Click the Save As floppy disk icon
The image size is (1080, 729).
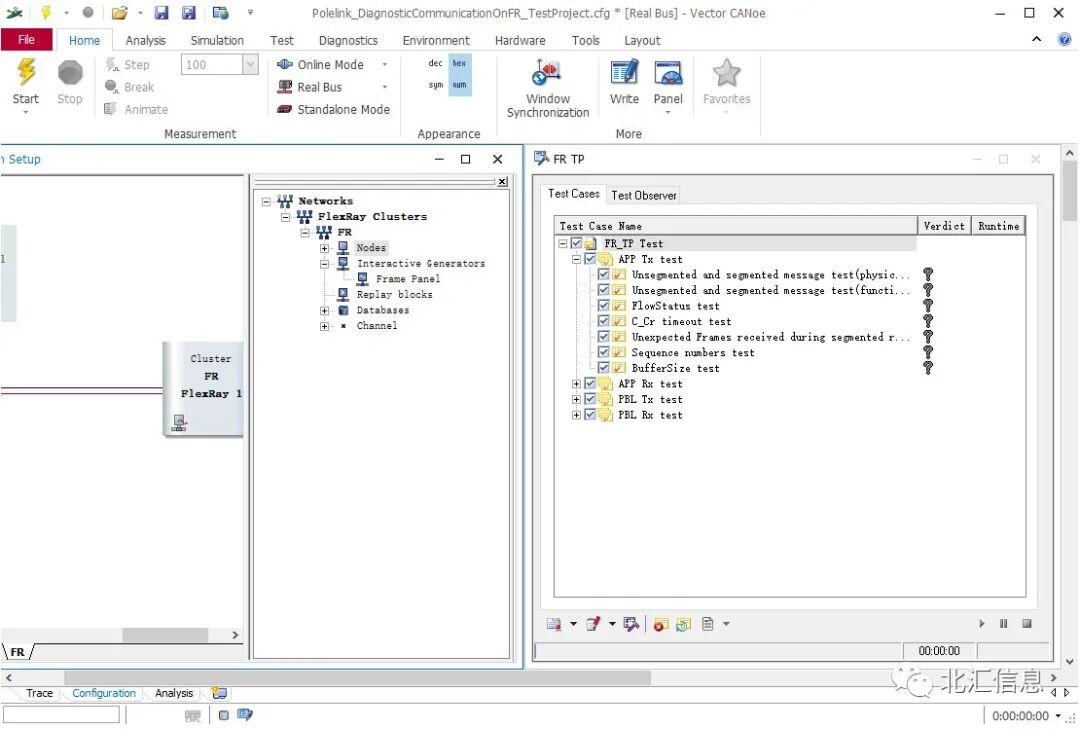pyautogui.click(x=188, y=12)
